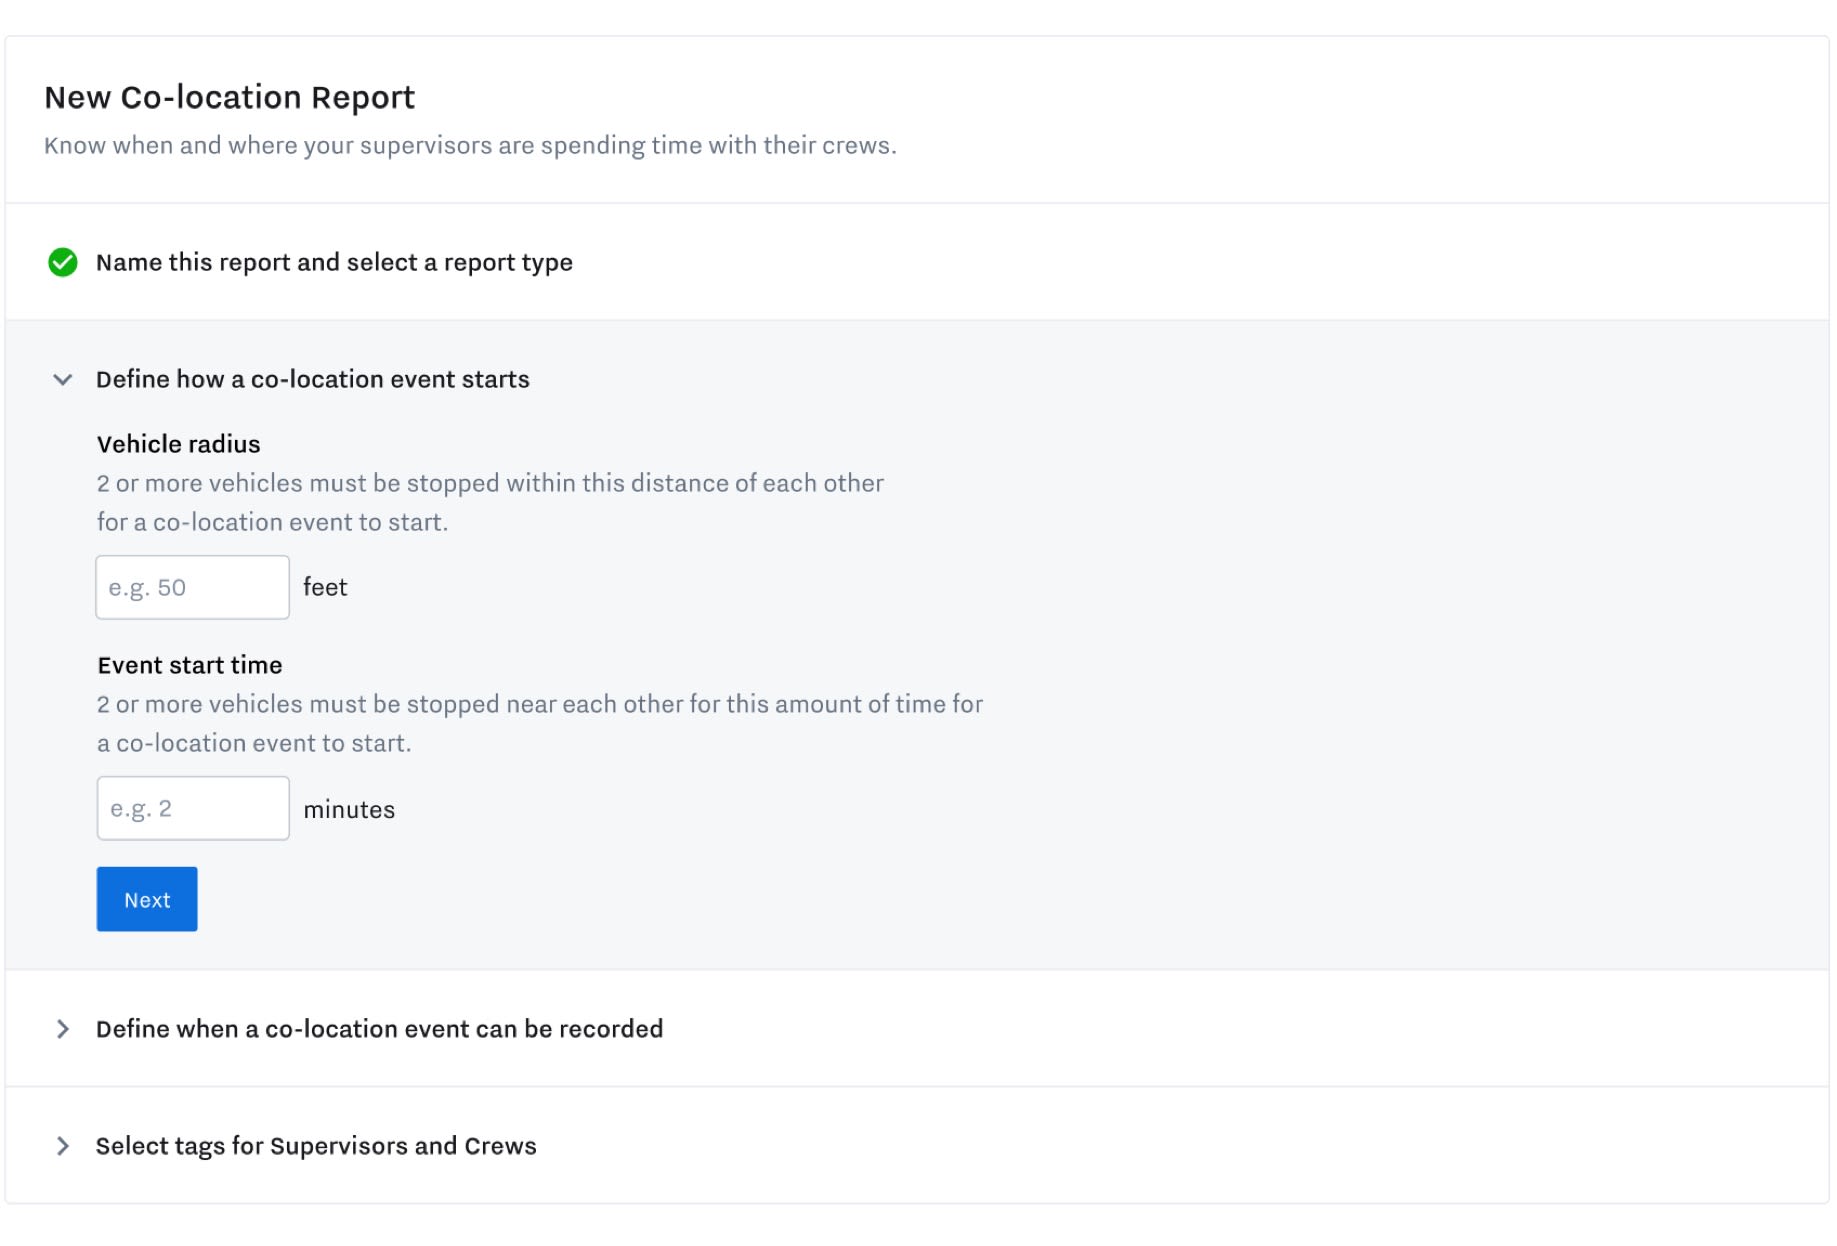Click the Vehicle radius section heading

pyautogui.click(x=177, y=444)
